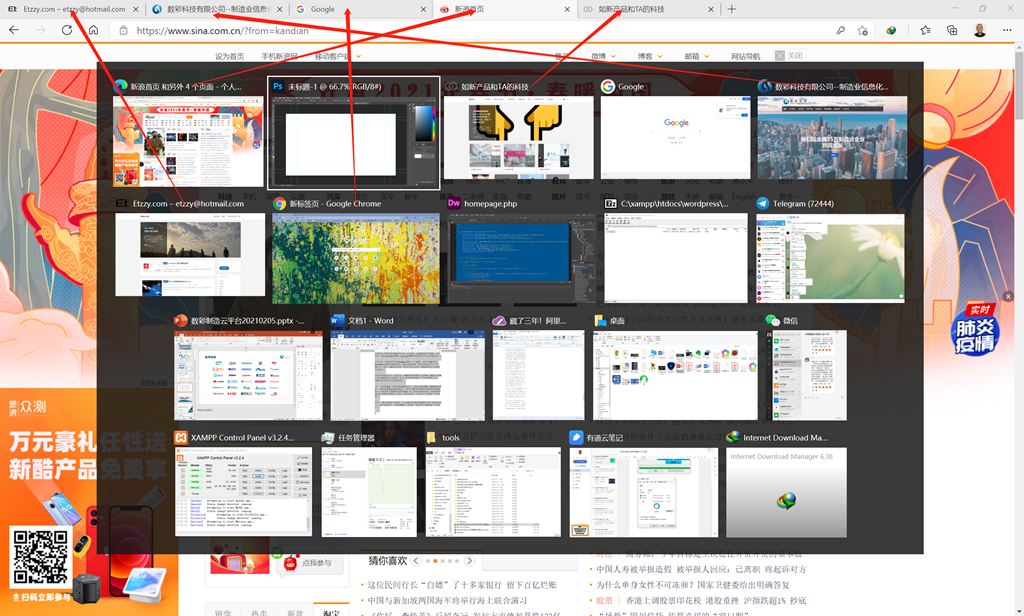This screenshot has height=616, width=1024.
Task: Click the Edge icon for 新浪首页 和另外 4 个页面
Action: (x=120, y=86)
